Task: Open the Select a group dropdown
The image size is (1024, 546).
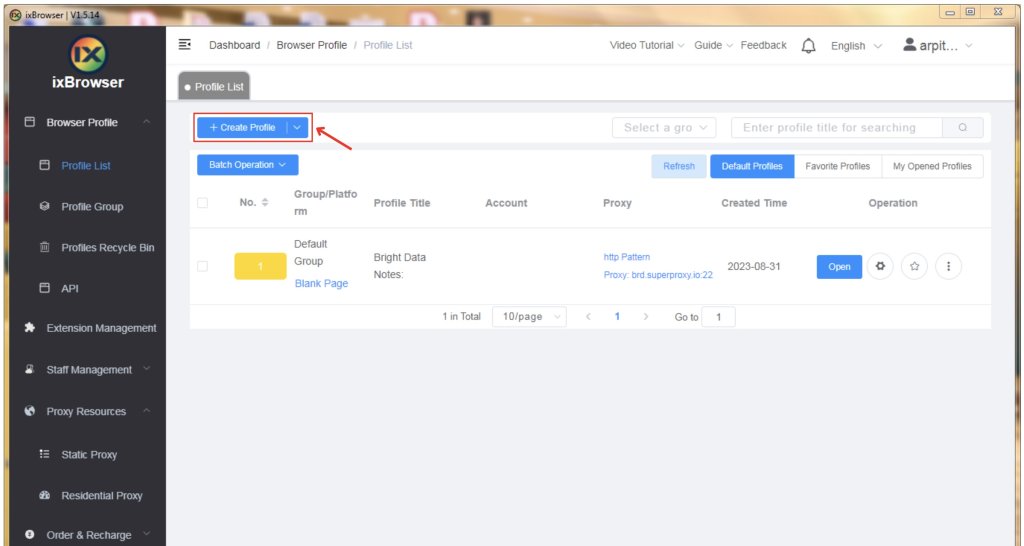Action: [664, 128]
